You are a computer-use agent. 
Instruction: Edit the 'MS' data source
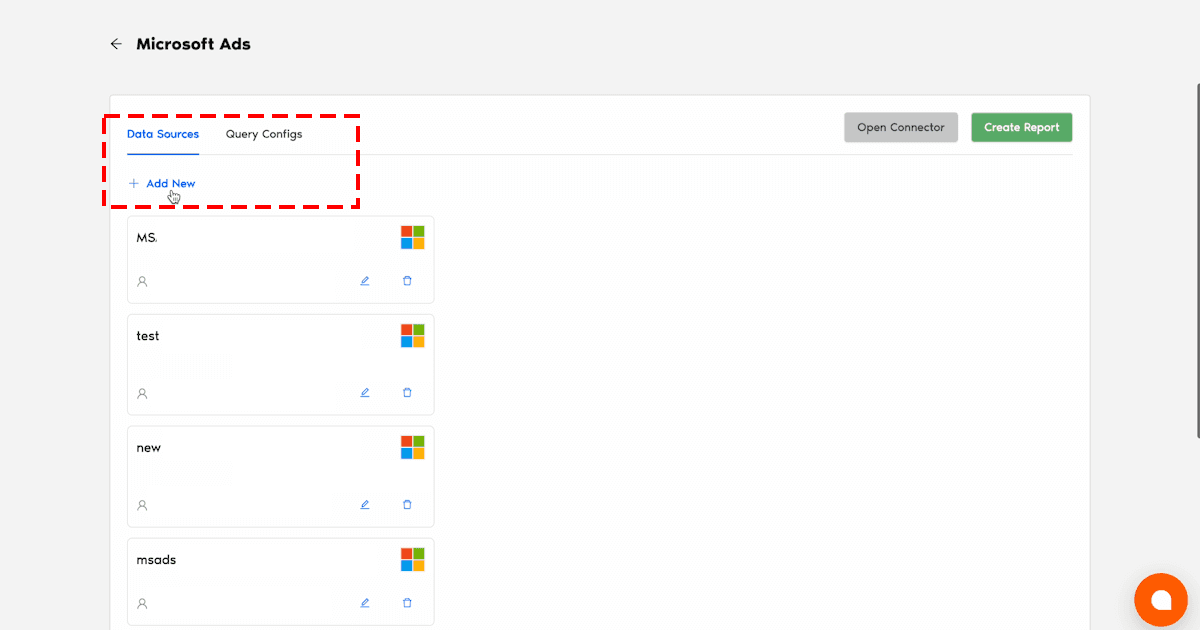(x=365, y=281)
